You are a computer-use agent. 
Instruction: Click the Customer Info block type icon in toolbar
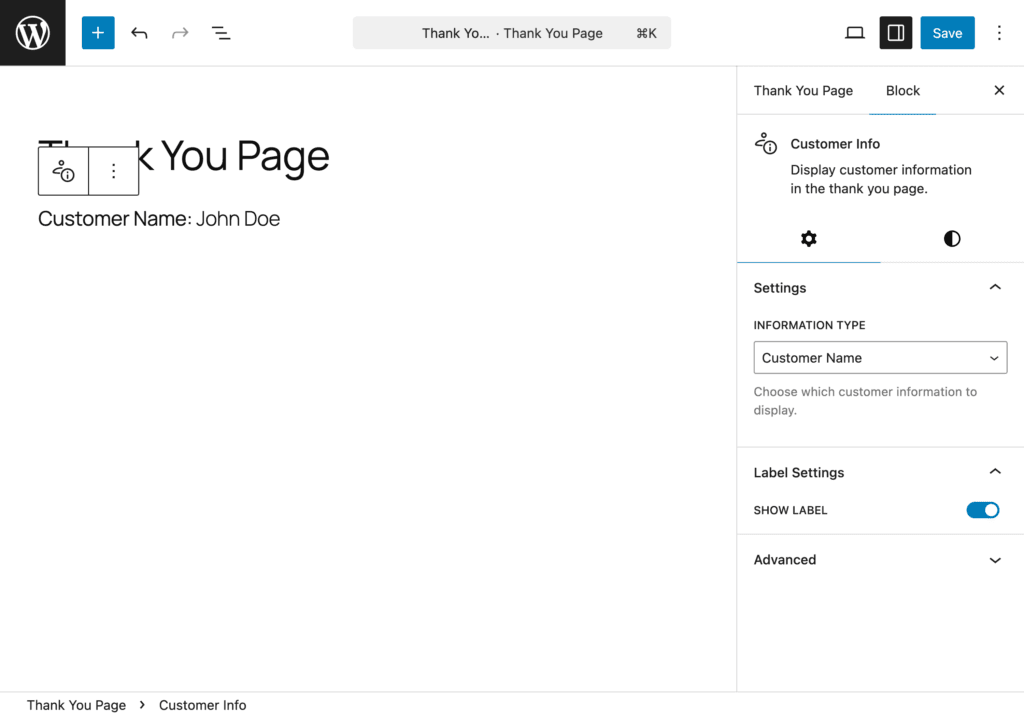tap(64, 171)
